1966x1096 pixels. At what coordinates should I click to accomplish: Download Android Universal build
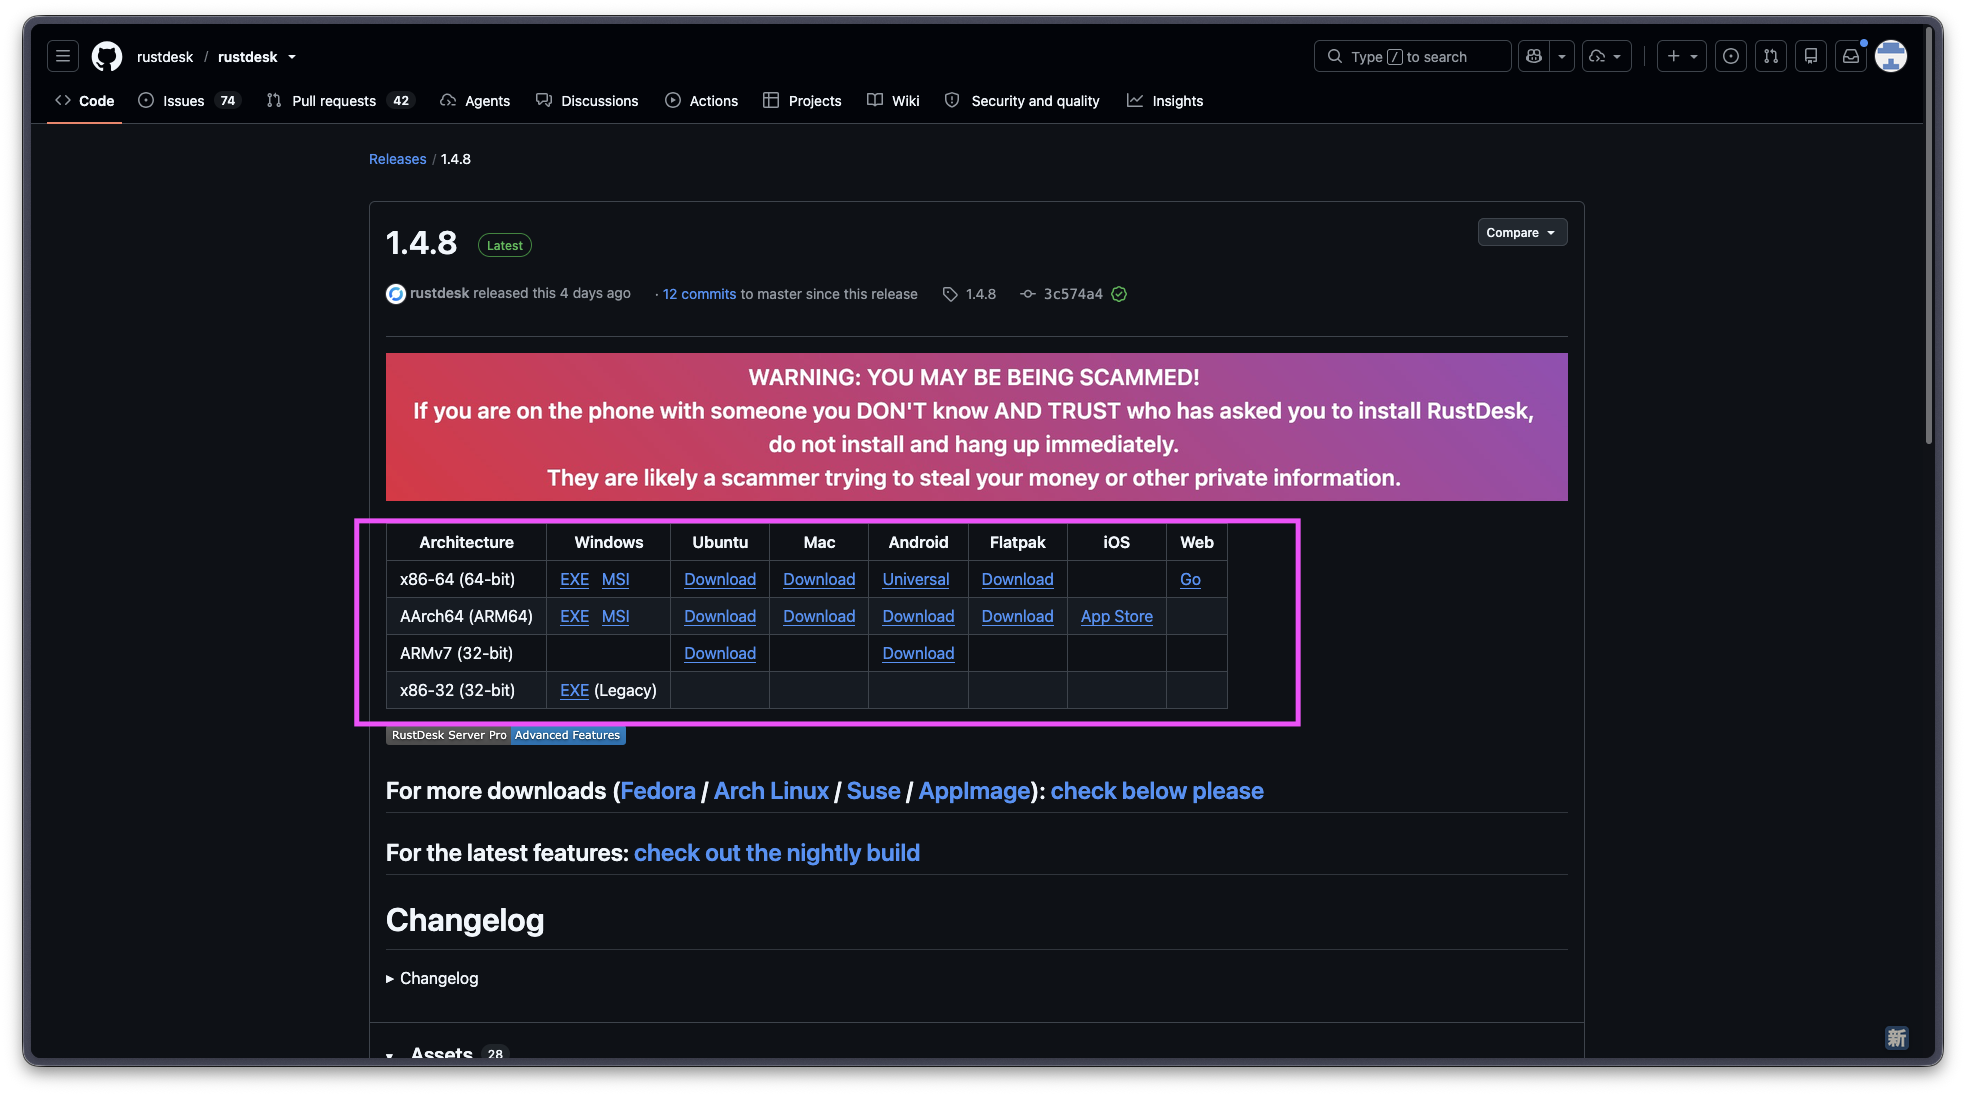[916, 579]
